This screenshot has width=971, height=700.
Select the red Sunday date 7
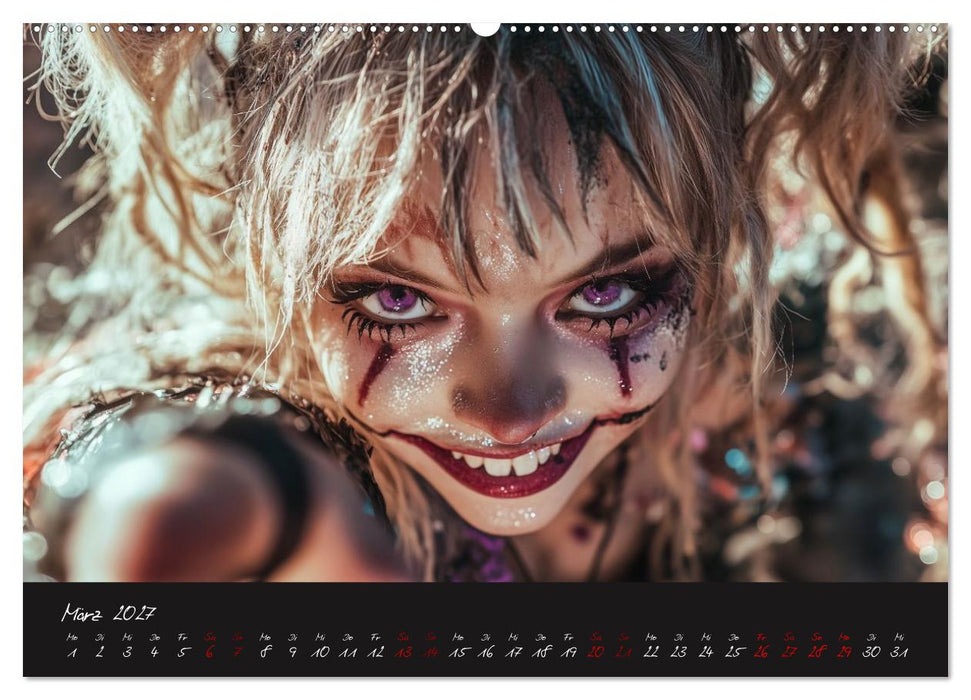238,652
